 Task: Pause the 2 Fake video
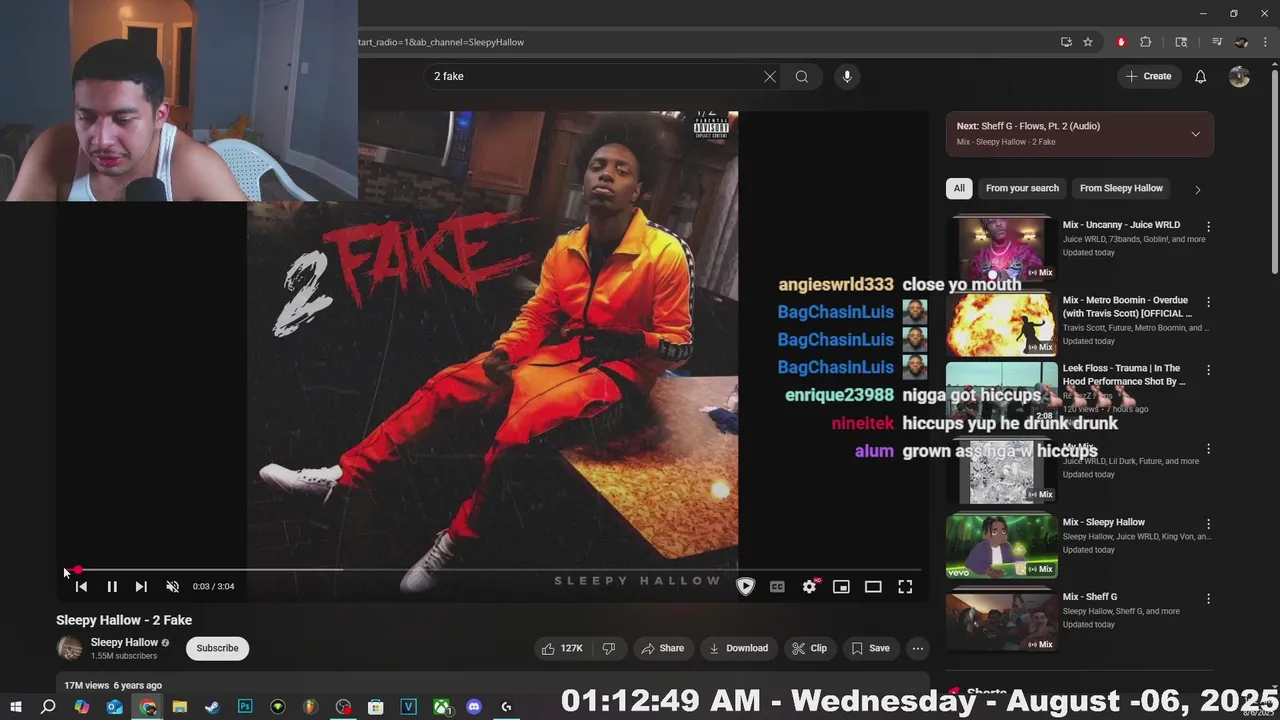click(112, 587)
